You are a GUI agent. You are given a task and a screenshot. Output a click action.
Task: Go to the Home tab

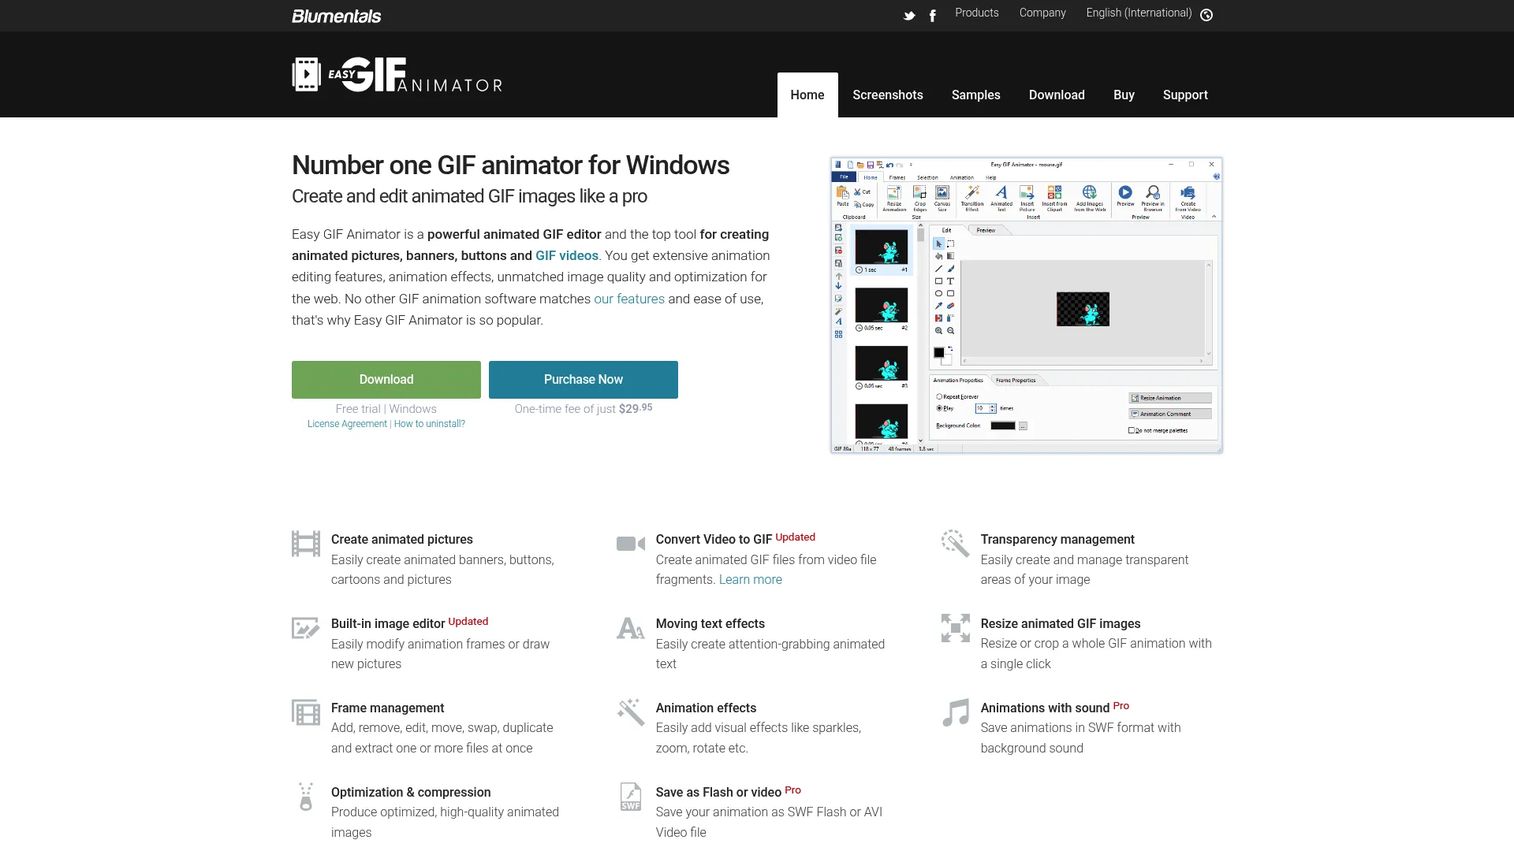808,95
